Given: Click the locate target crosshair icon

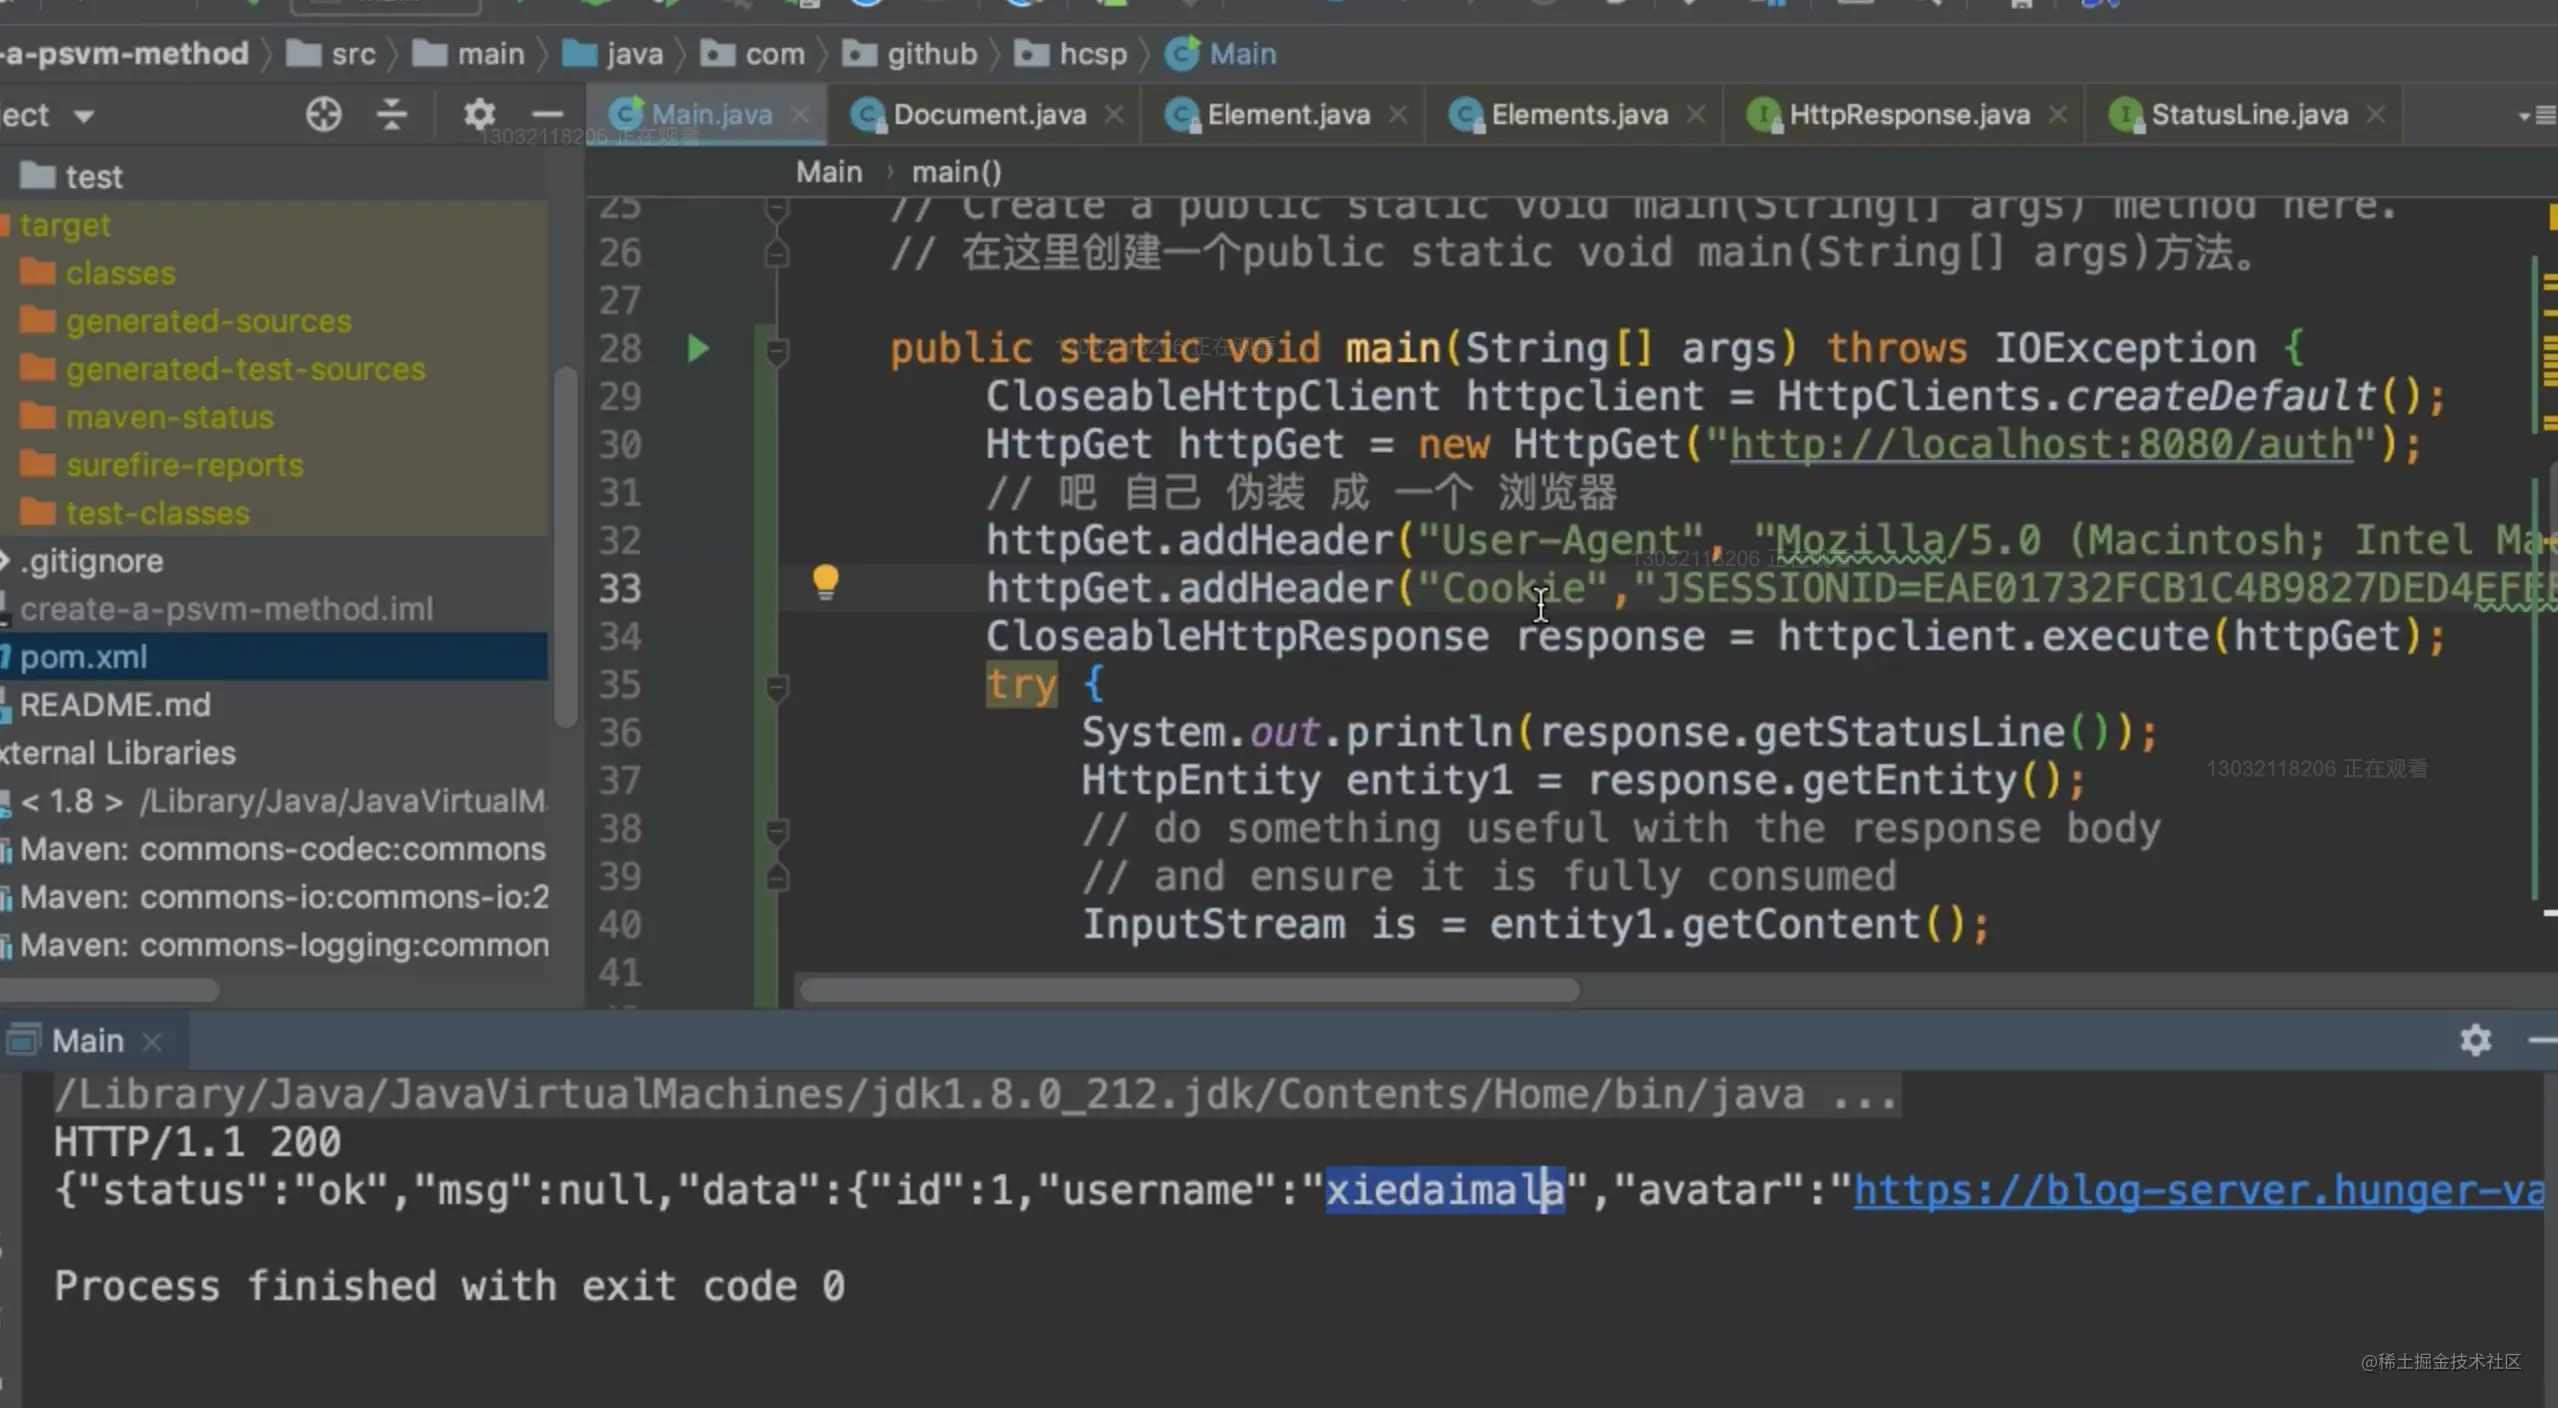Looking at the screenshot, I should point(323,115).
